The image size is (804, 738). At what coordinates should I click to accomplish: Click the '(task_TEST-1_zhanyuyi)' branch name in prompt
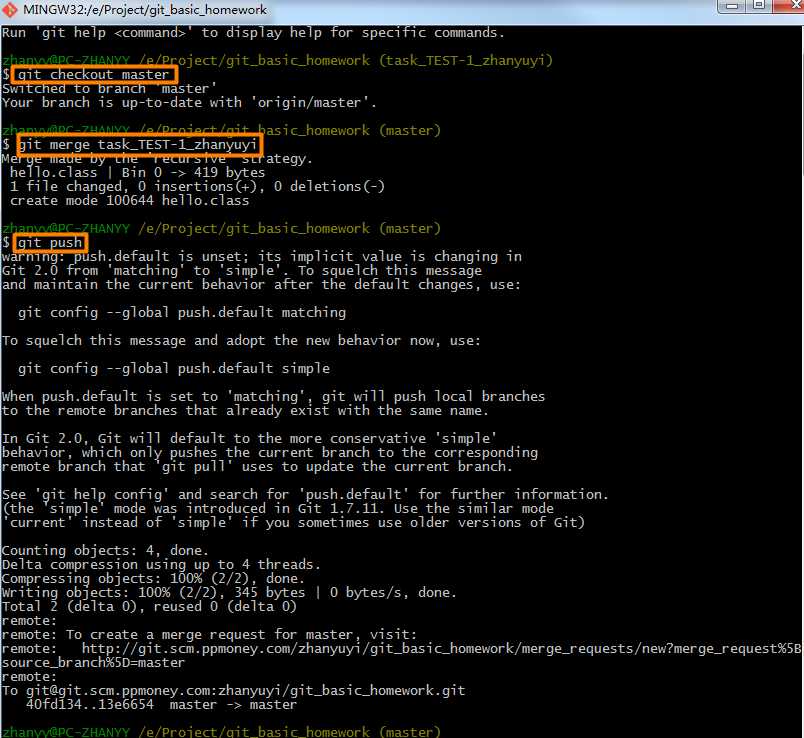466,61
